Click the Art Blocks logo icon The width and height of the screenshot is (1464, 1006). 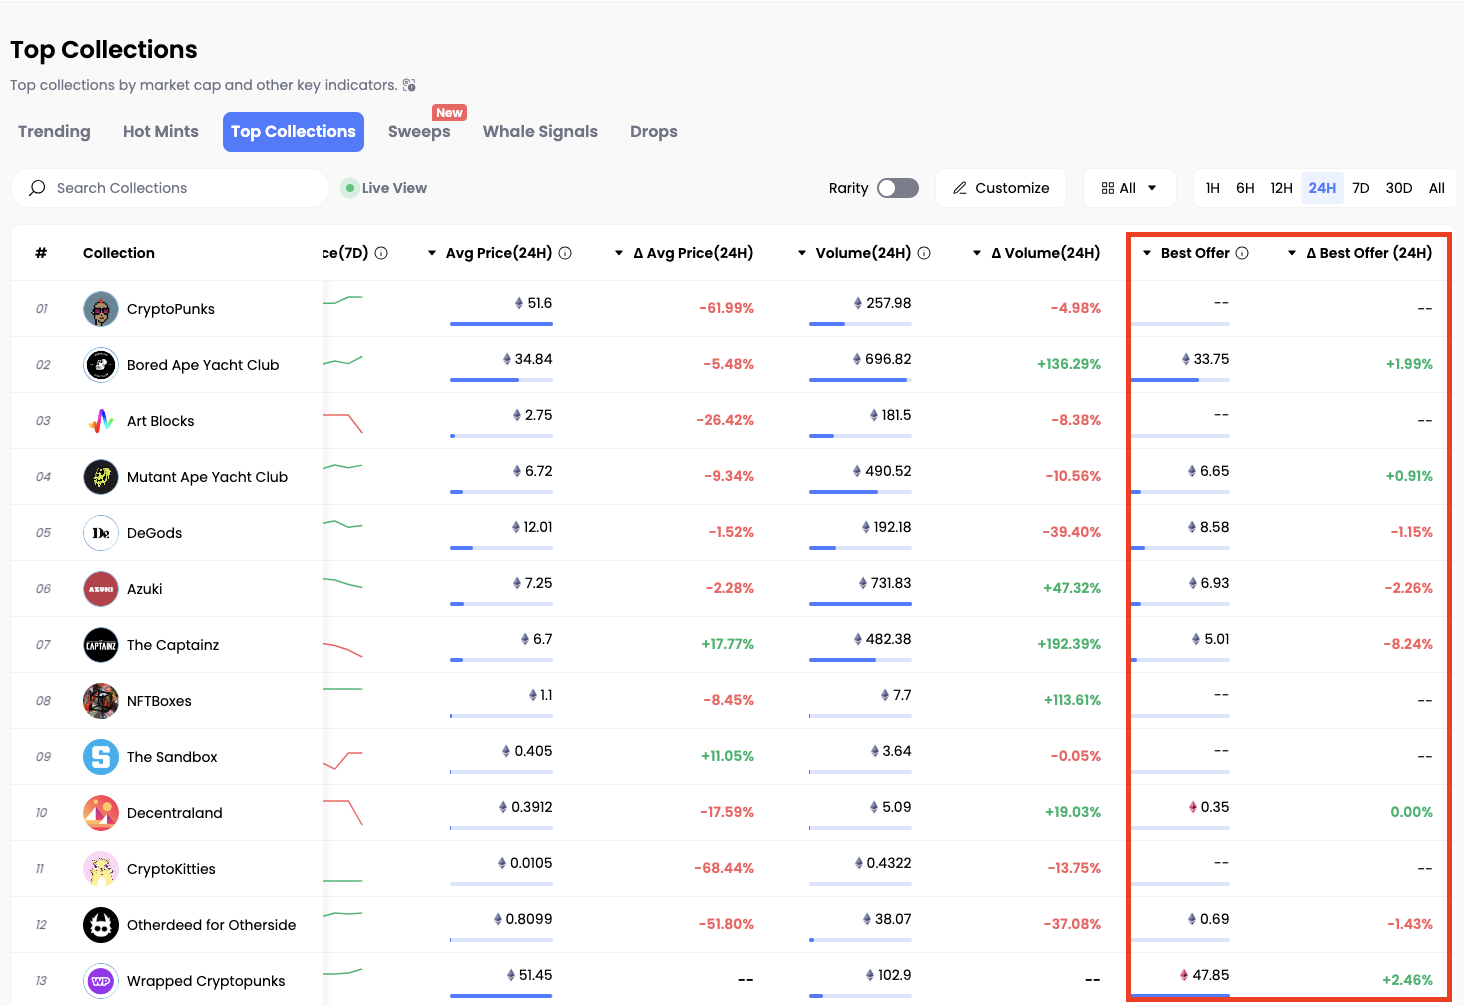point(101,421)
